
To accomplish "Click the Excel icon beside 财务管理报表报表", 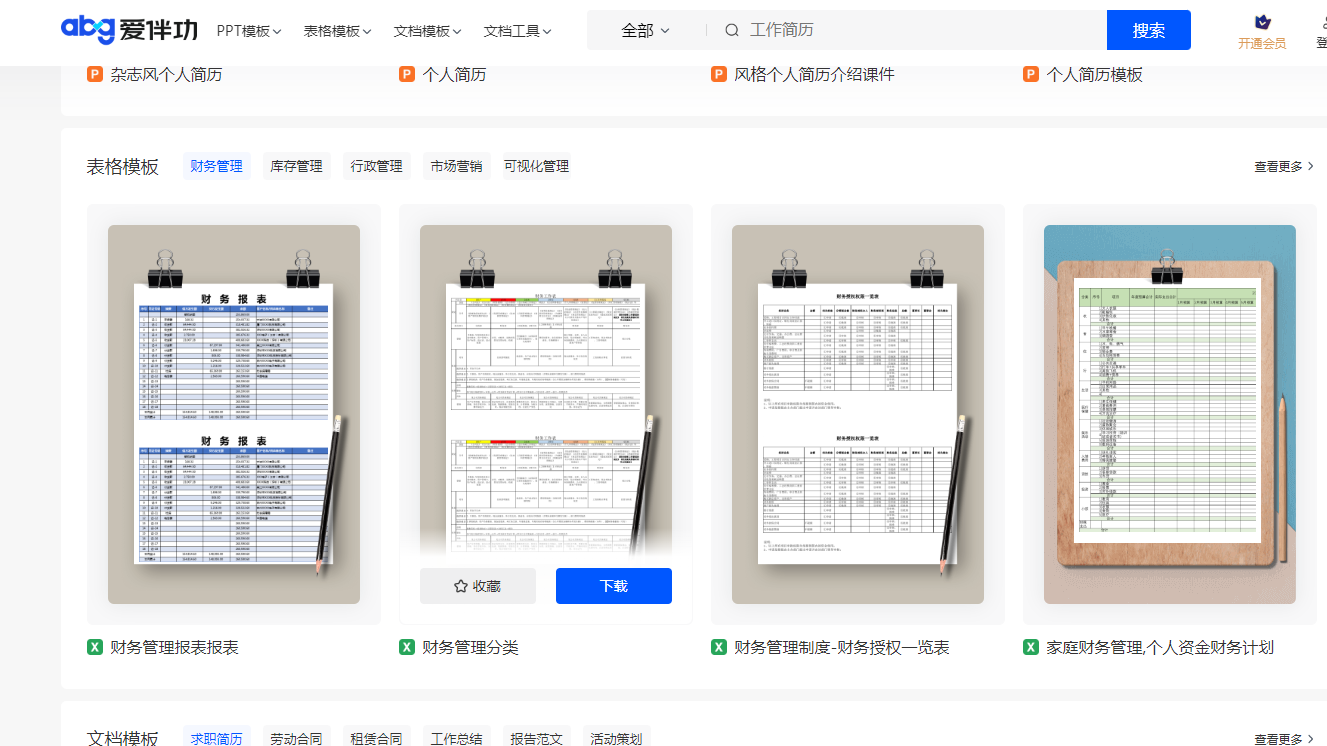I will (x=95, y=647).
